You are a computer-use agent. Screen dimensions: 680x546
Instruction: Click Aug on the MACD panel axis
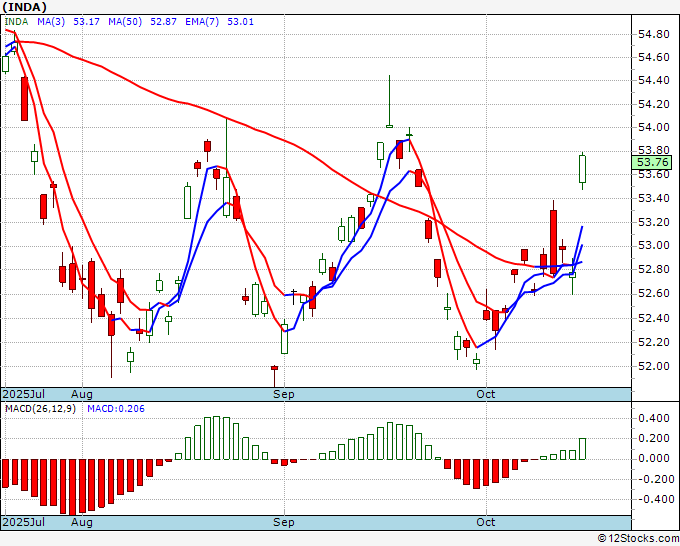pos(82,522)
